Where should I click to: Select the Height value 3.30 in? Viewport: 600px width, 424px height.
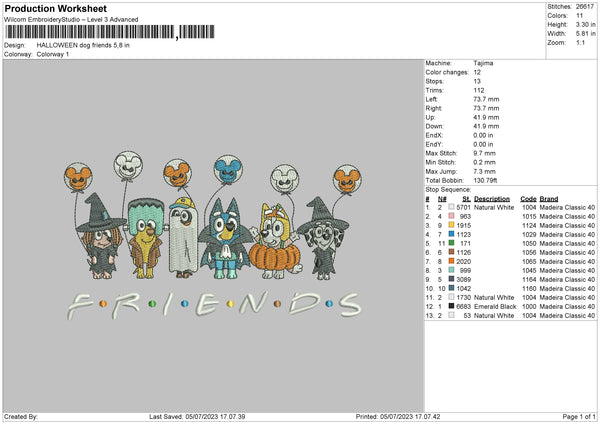[585, 24]
